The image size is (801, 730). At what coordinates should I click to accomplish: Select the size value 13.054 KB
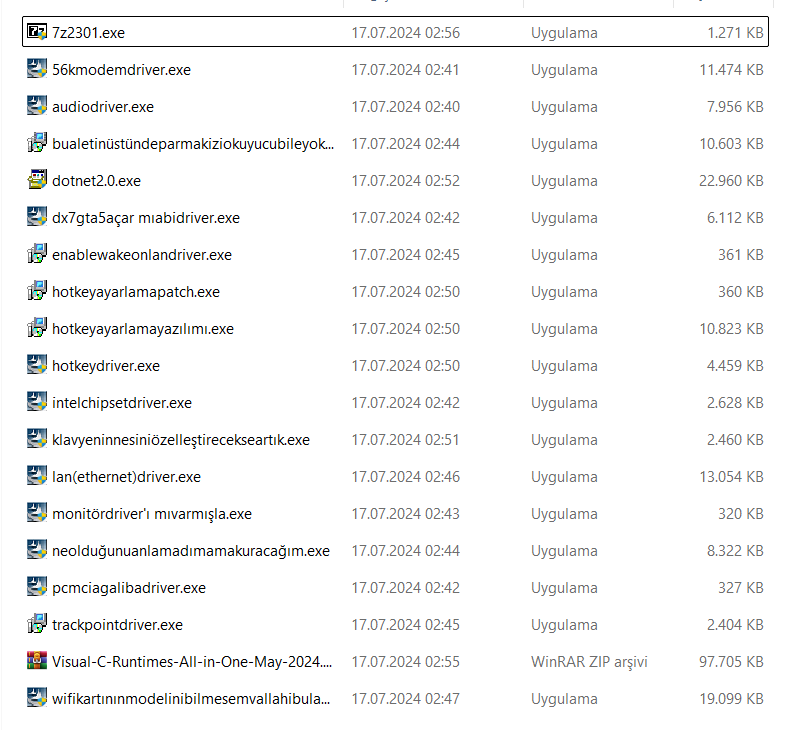732,477
